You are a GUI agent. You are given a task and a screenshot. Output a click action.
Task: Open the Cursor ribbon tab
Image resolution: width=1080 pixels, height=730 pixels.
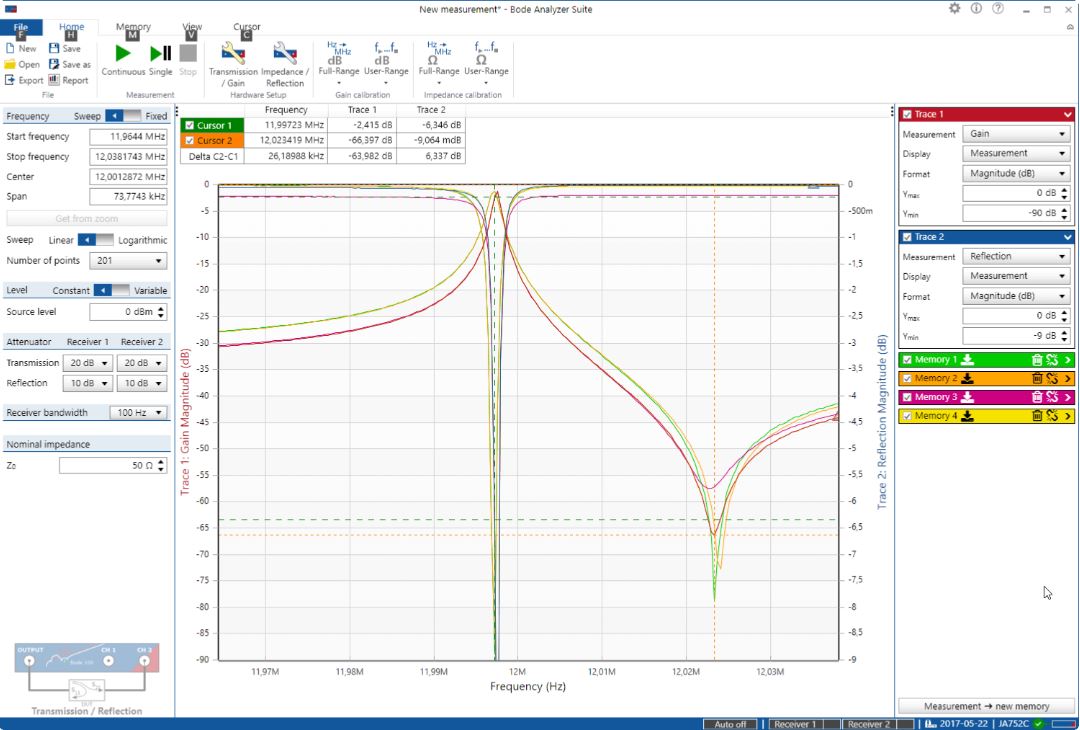pyautogui.click(x=246, y=27)
